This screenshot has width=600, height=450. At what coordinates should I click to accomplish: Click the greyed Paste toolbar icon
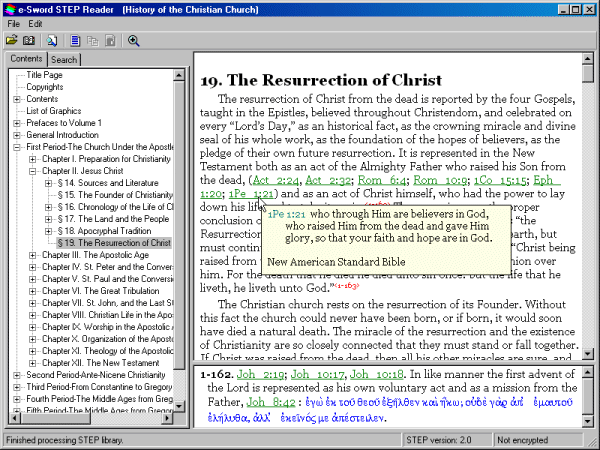point(110,40)
